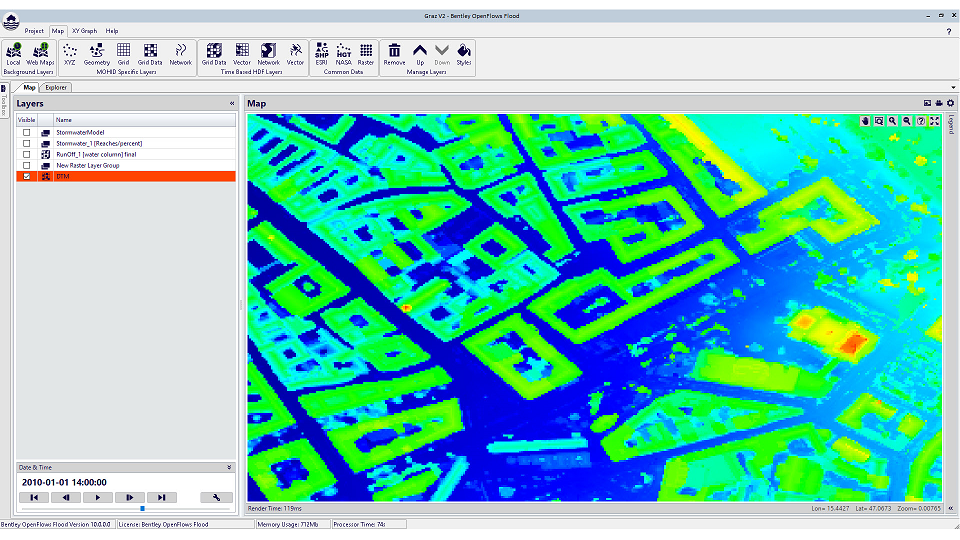Remove the selected layer
960x540 pixels.
(x=394, y=54)
